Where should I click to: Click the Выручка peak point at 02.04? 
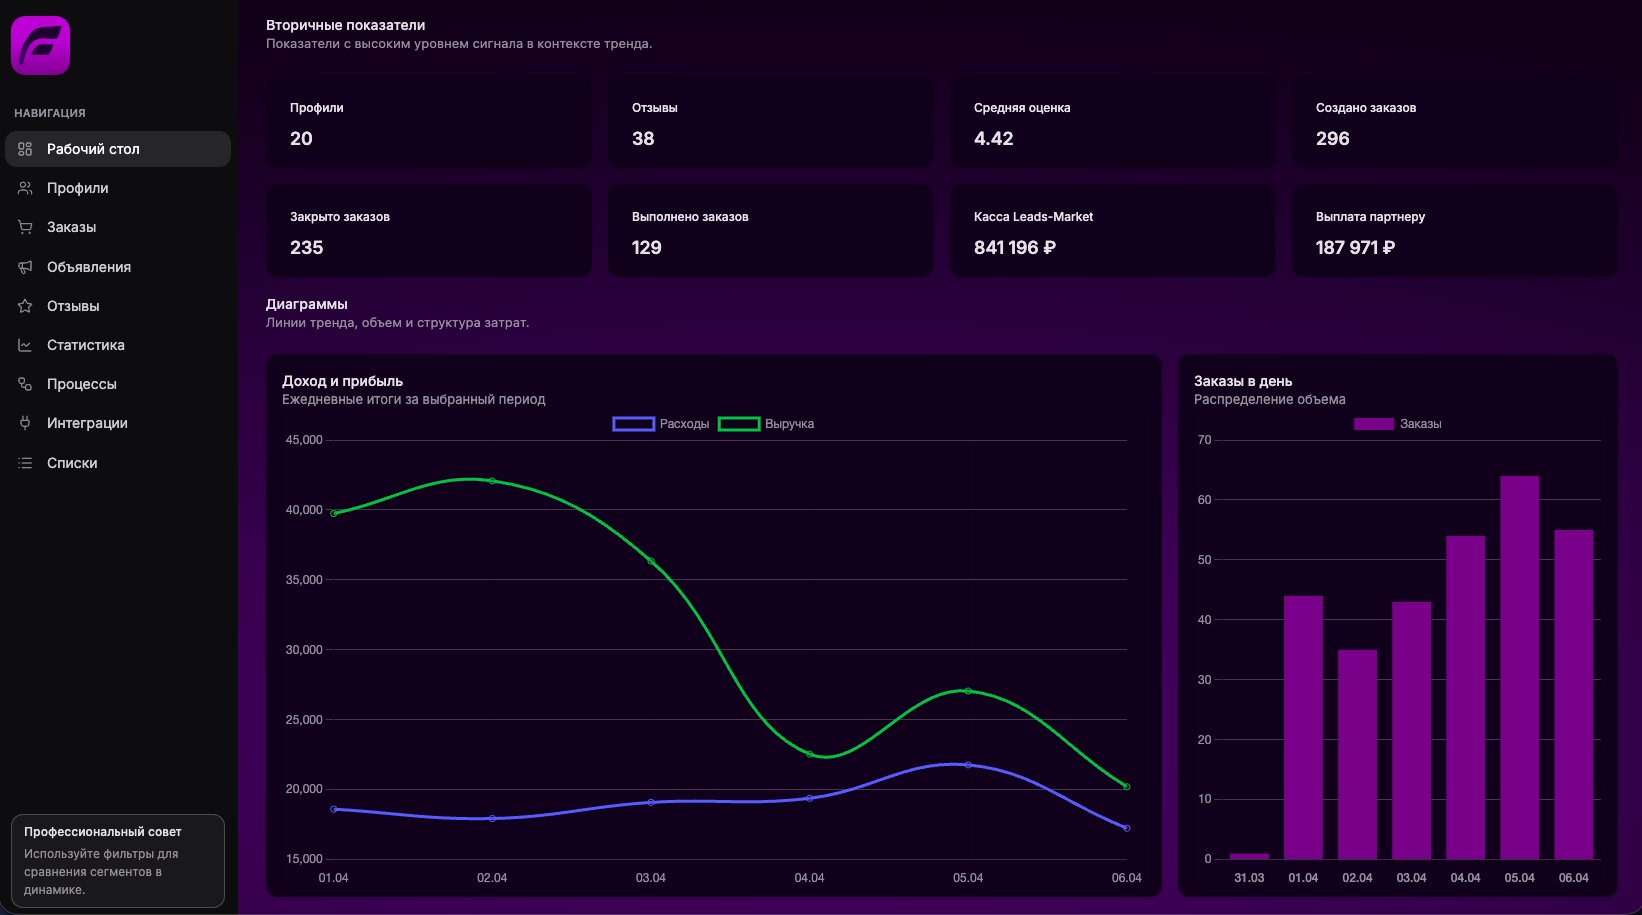[492, 481]
